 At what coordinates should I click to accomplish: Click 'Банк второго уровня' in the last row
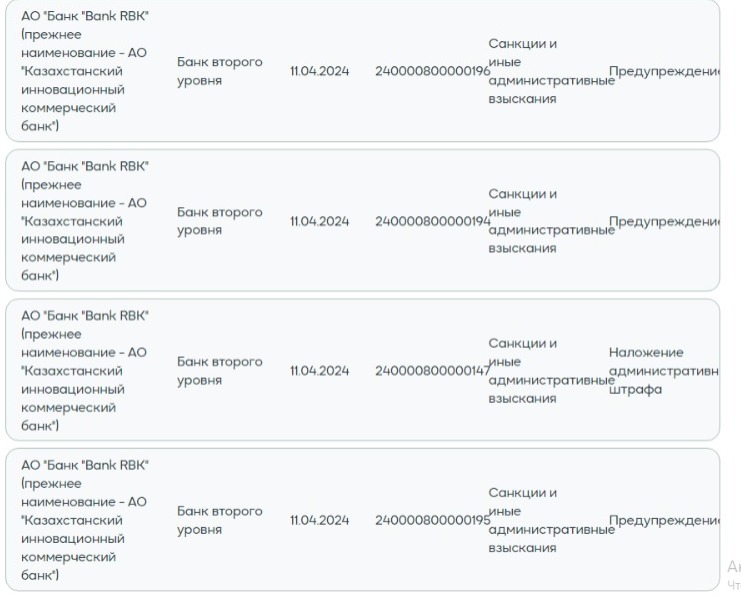[220, 520]
